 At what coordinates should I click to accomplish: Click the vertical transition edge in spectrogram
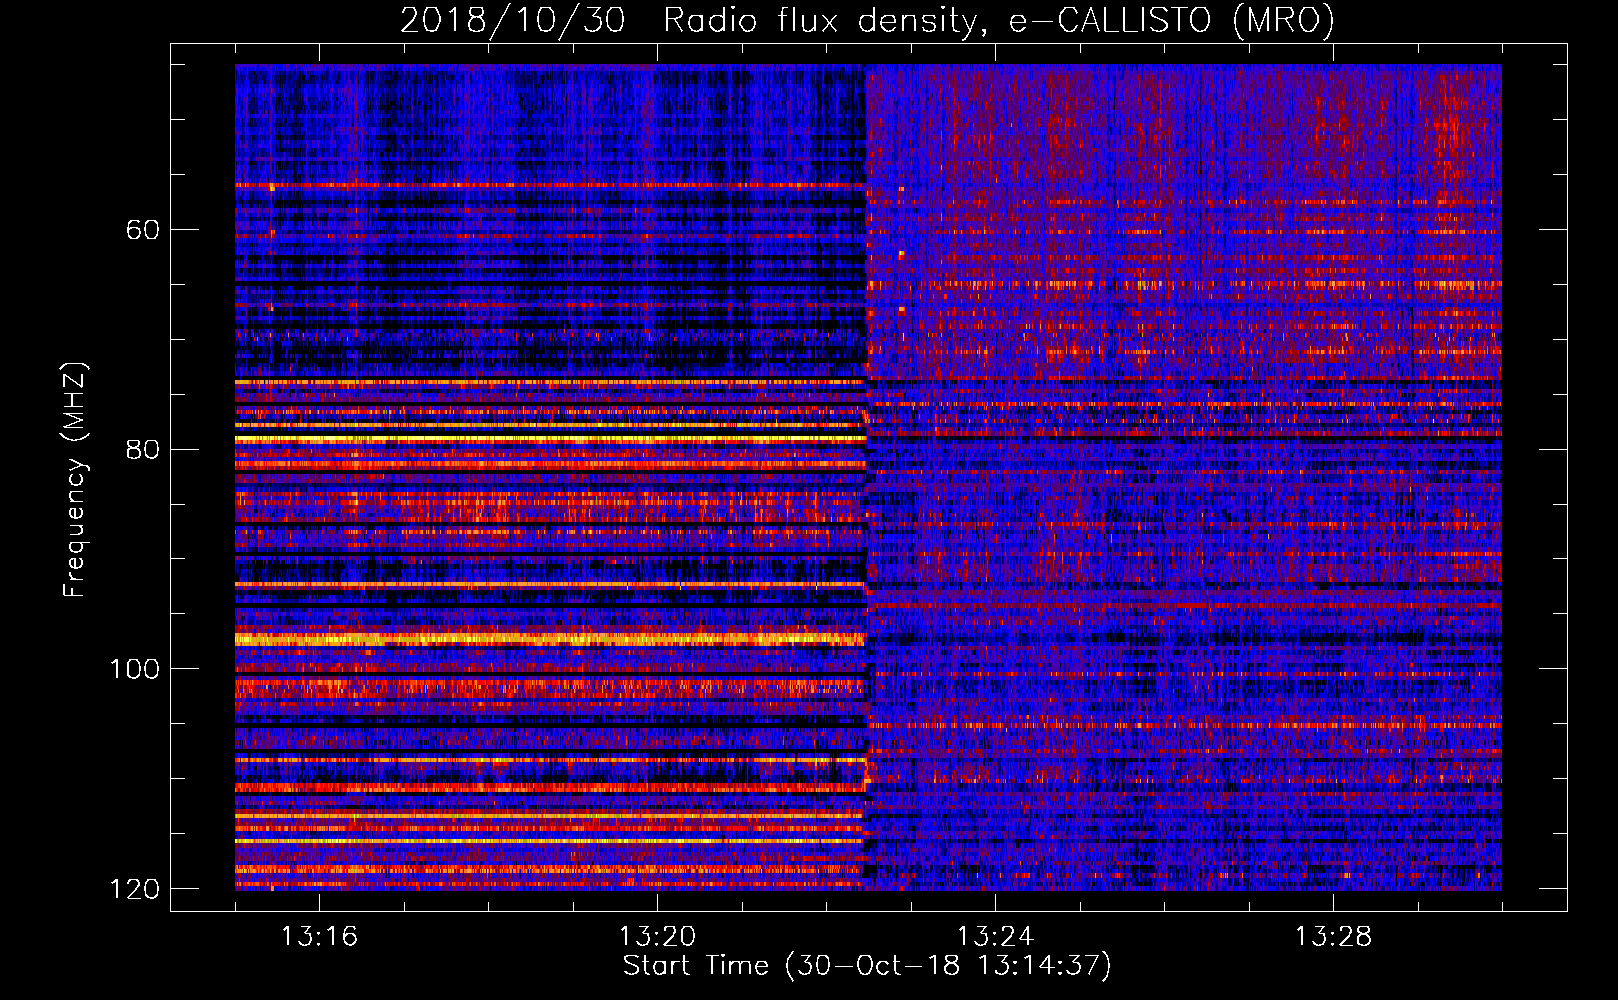pyautogui.click(x=866, y=480)
